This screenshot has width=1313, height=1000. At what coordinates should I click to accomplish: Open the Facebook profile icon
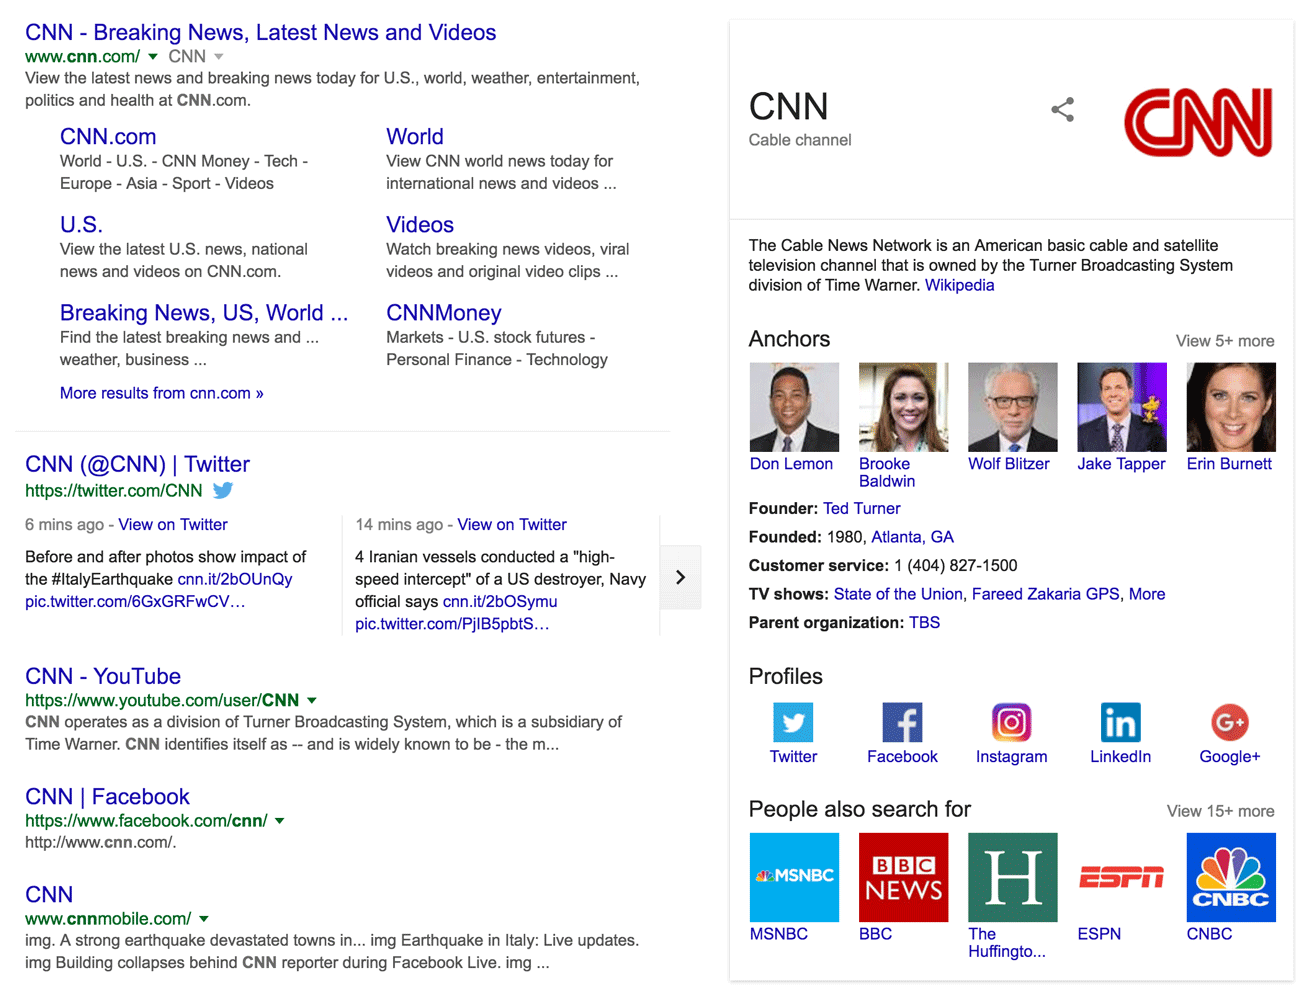tap(902, 722)
